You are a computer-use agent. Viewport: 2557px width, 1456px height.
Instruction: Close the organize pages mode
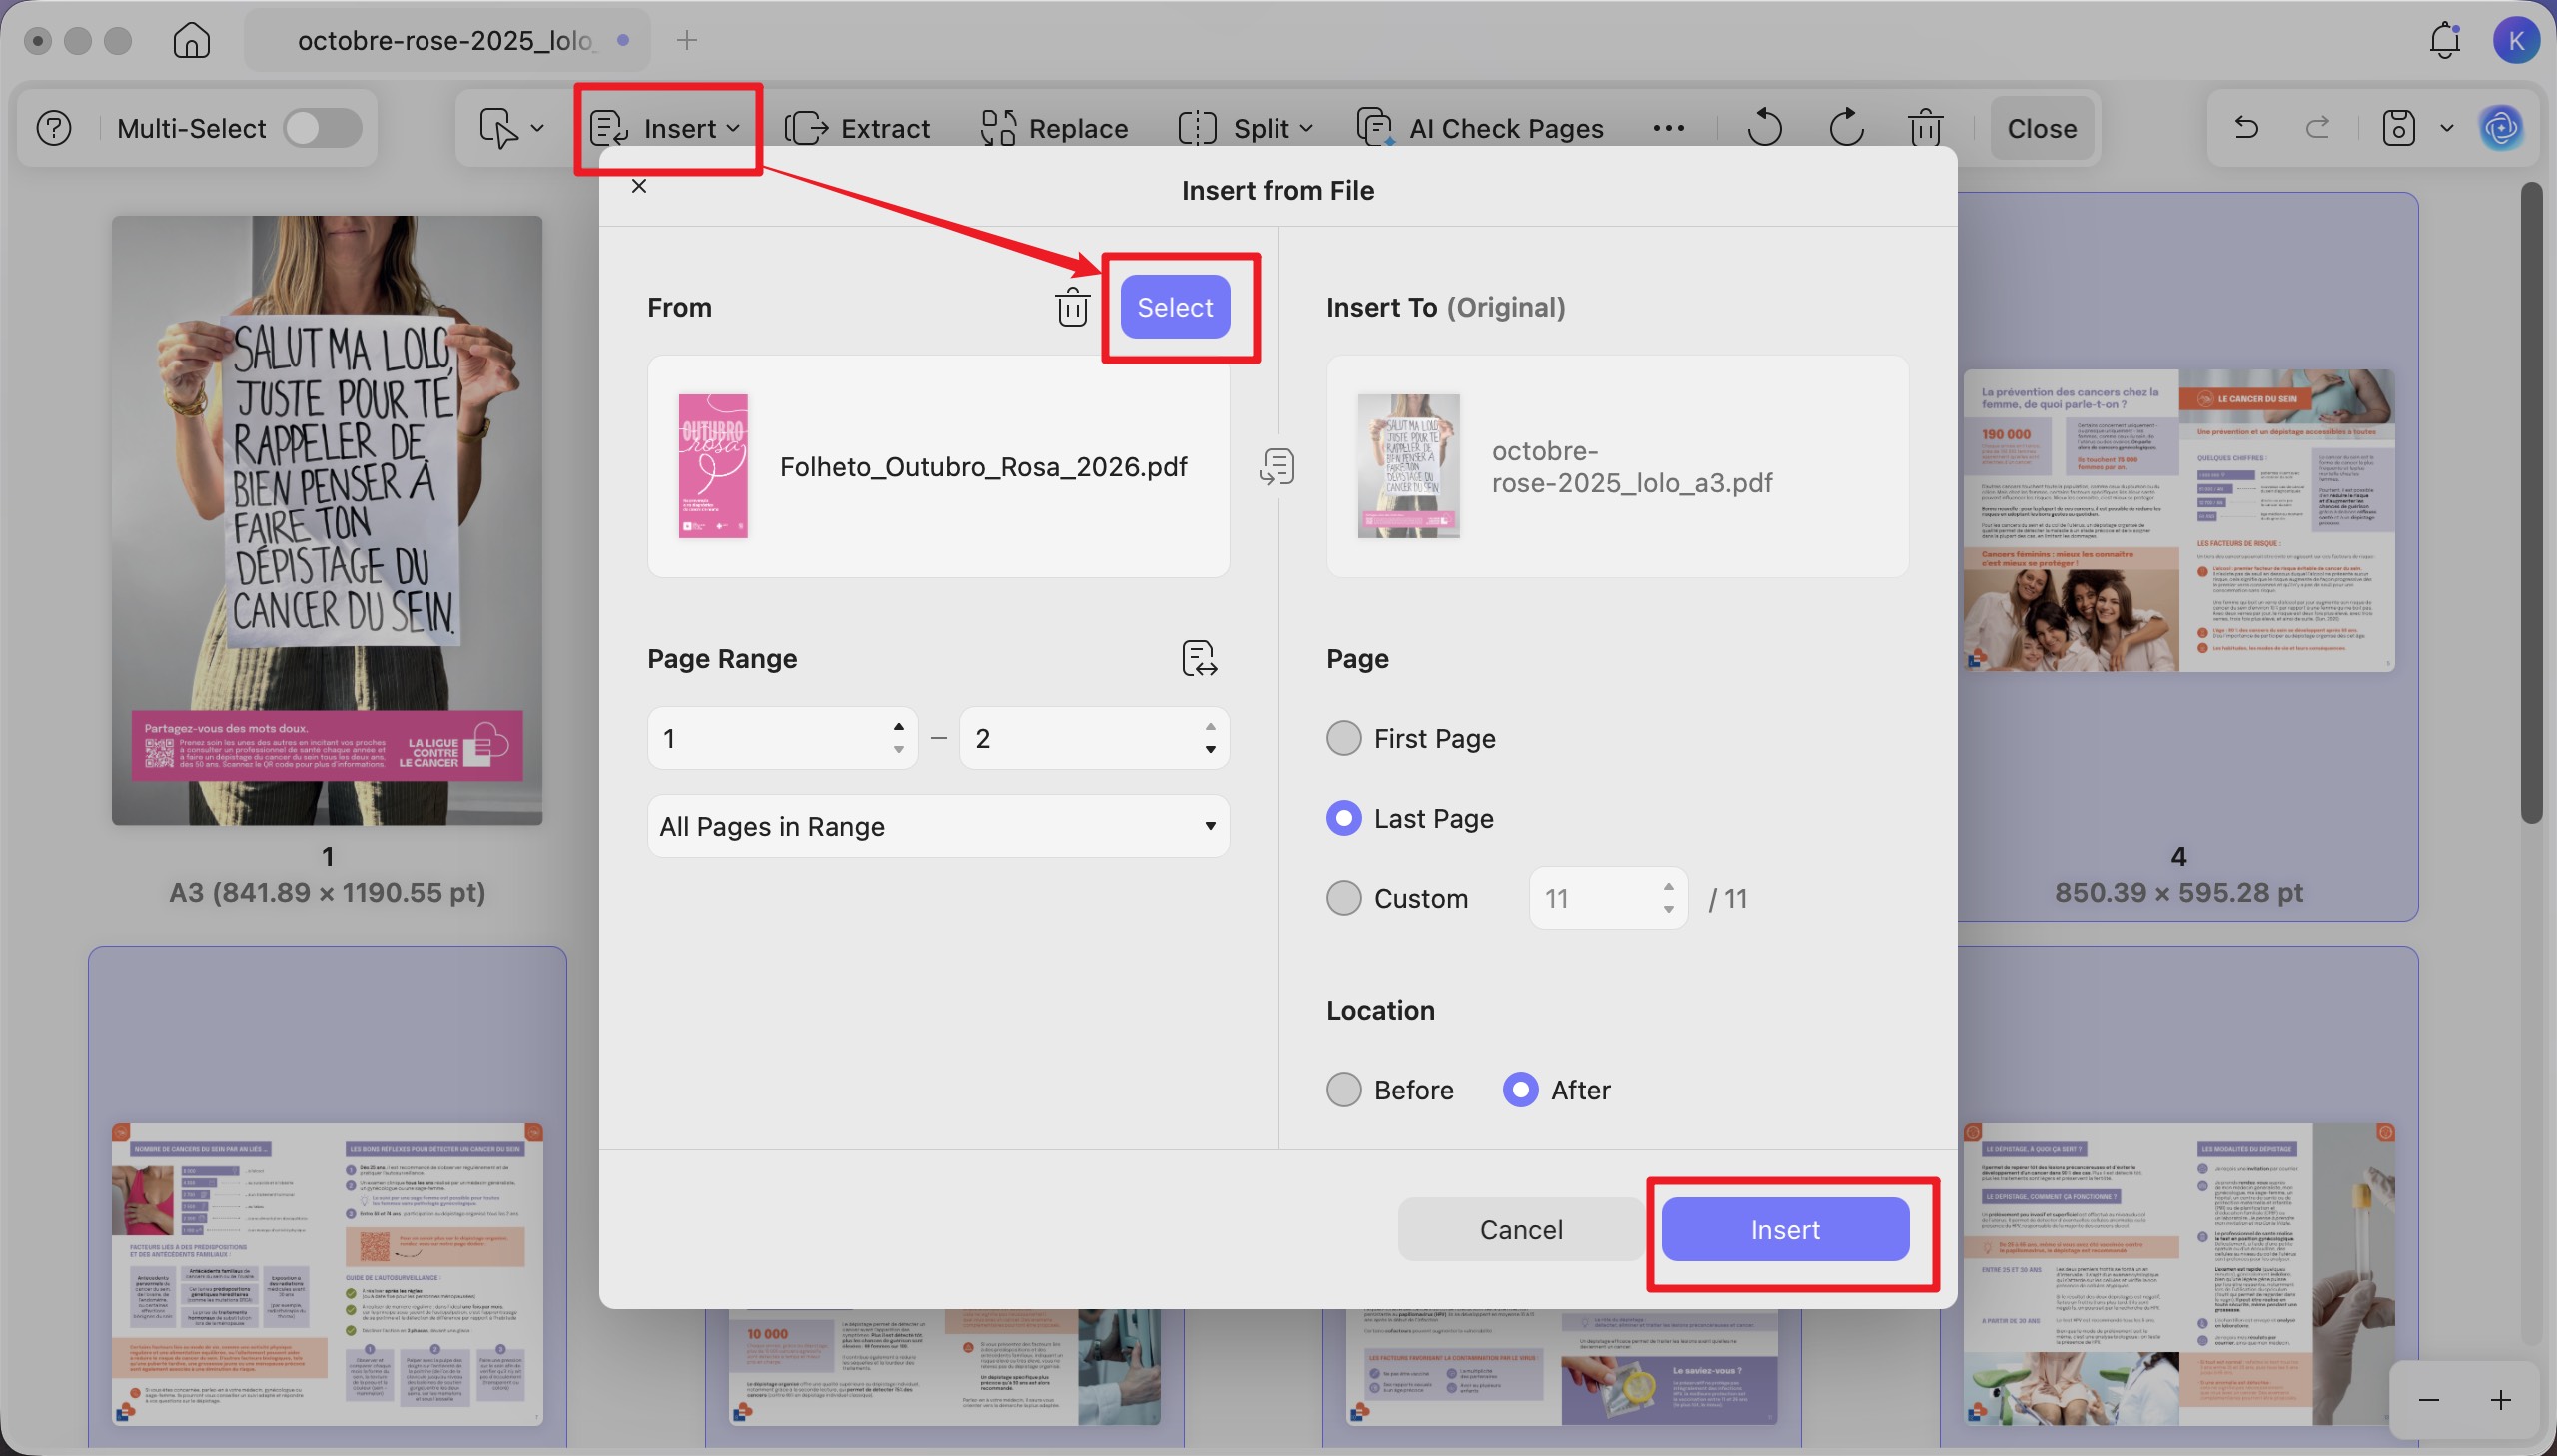click(x=2042, y=128)
